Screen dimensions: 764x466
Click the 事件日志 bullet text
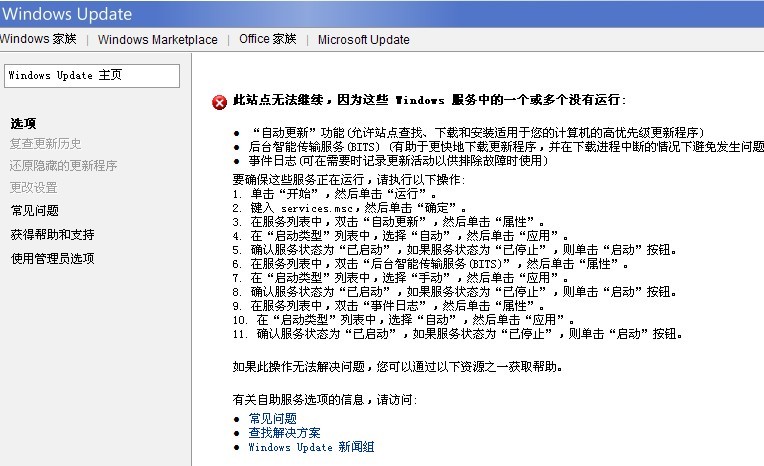pyautogui.click(x=399, y=160)
